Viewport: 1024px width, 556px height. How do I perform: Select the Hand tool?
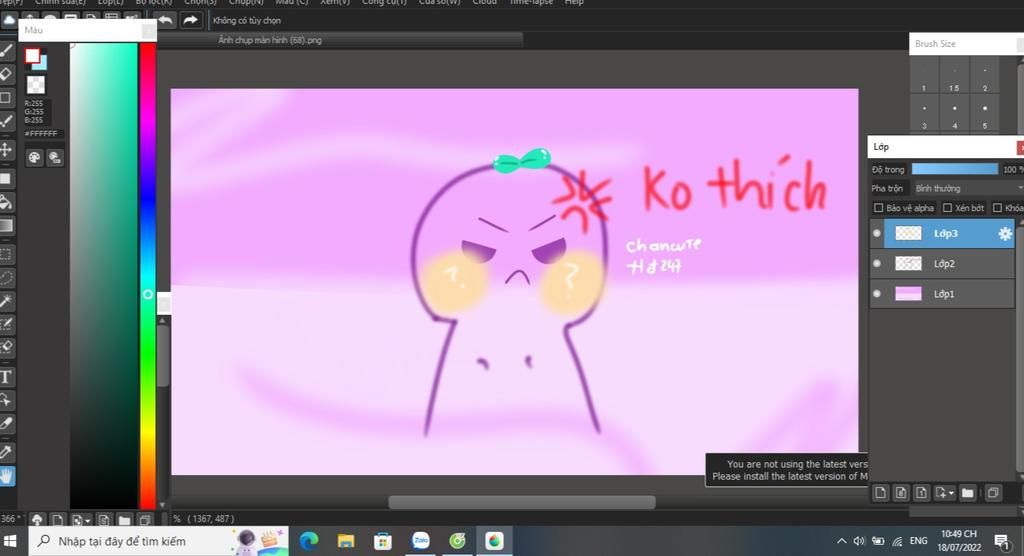pyautogui.click(x=7, y=476)
